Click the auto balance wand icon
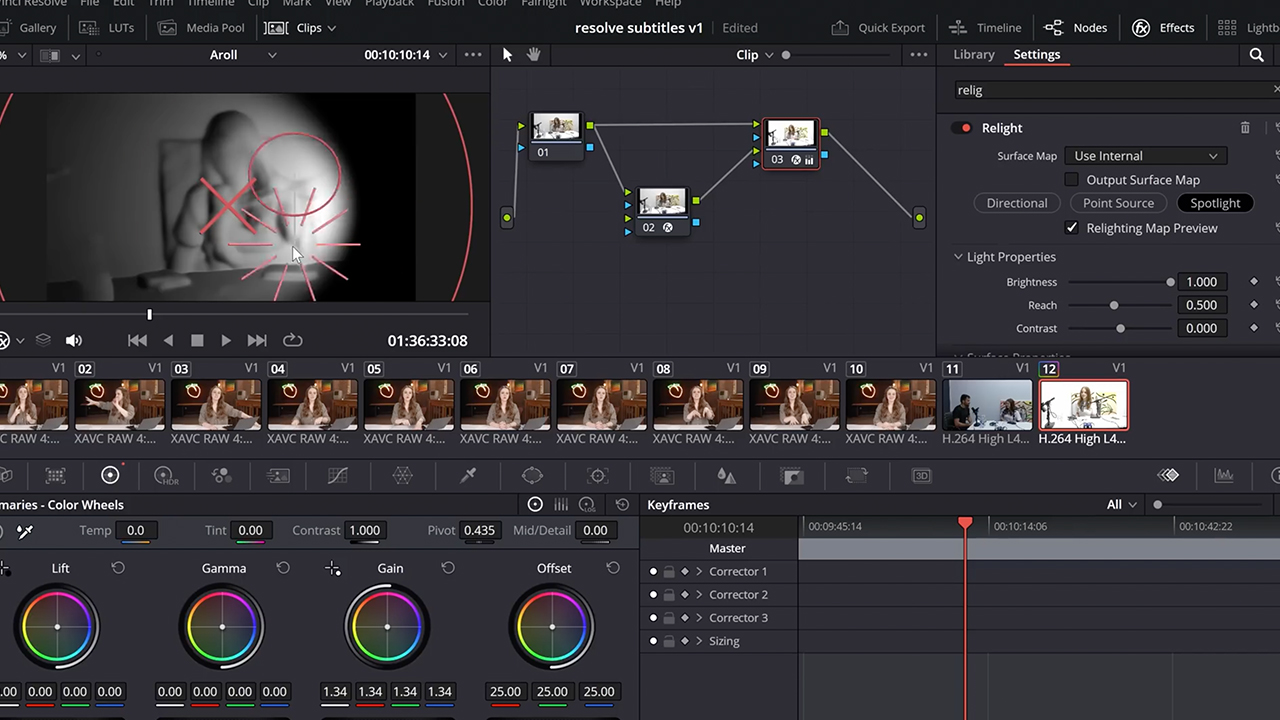The image size is (1280, 720). point(25,531)
